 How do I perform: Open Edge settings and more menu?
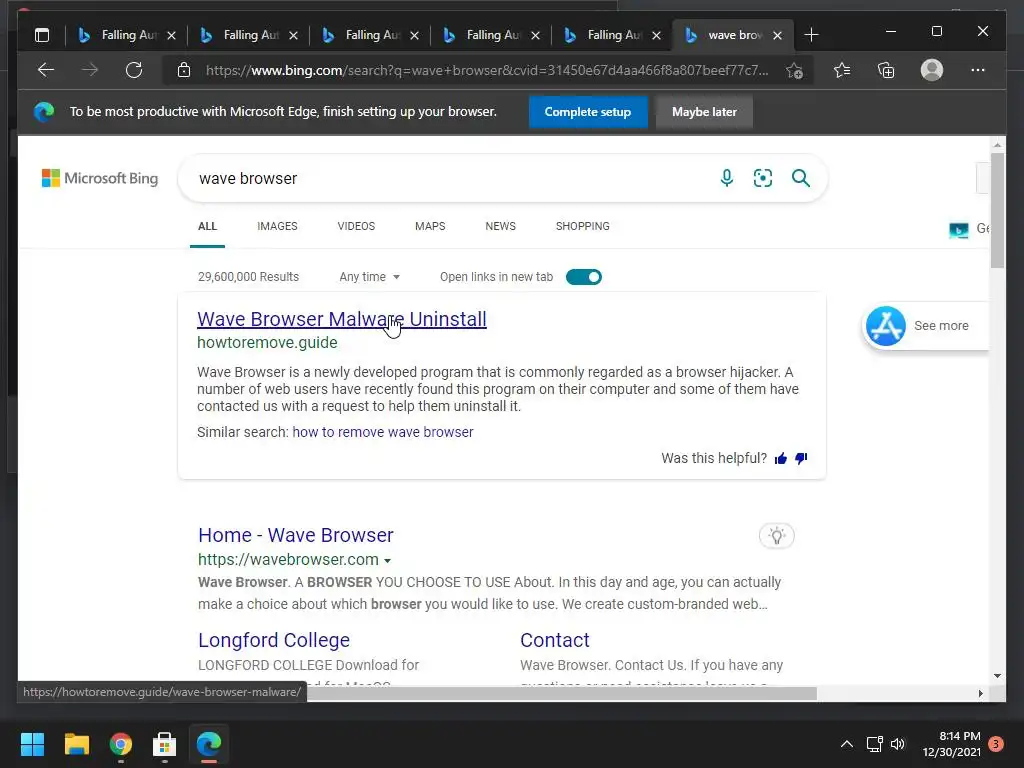(978, 70)
